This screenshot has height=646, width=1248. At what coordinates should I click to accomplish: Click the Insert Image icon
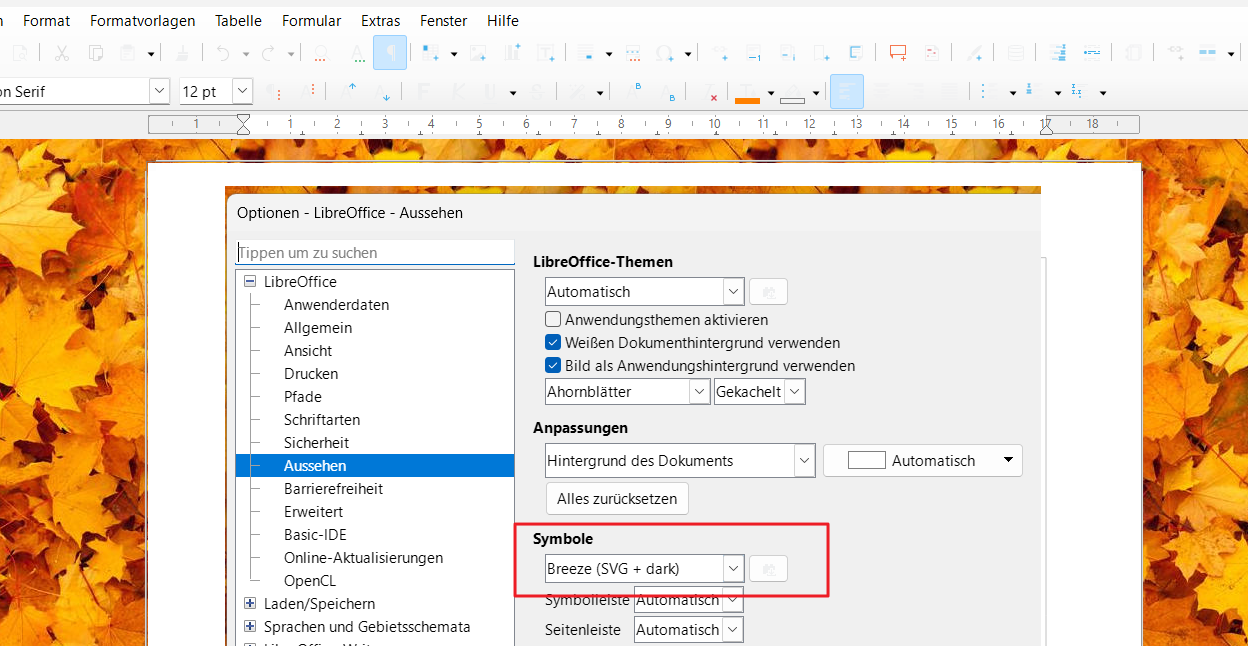coord(478,53)
